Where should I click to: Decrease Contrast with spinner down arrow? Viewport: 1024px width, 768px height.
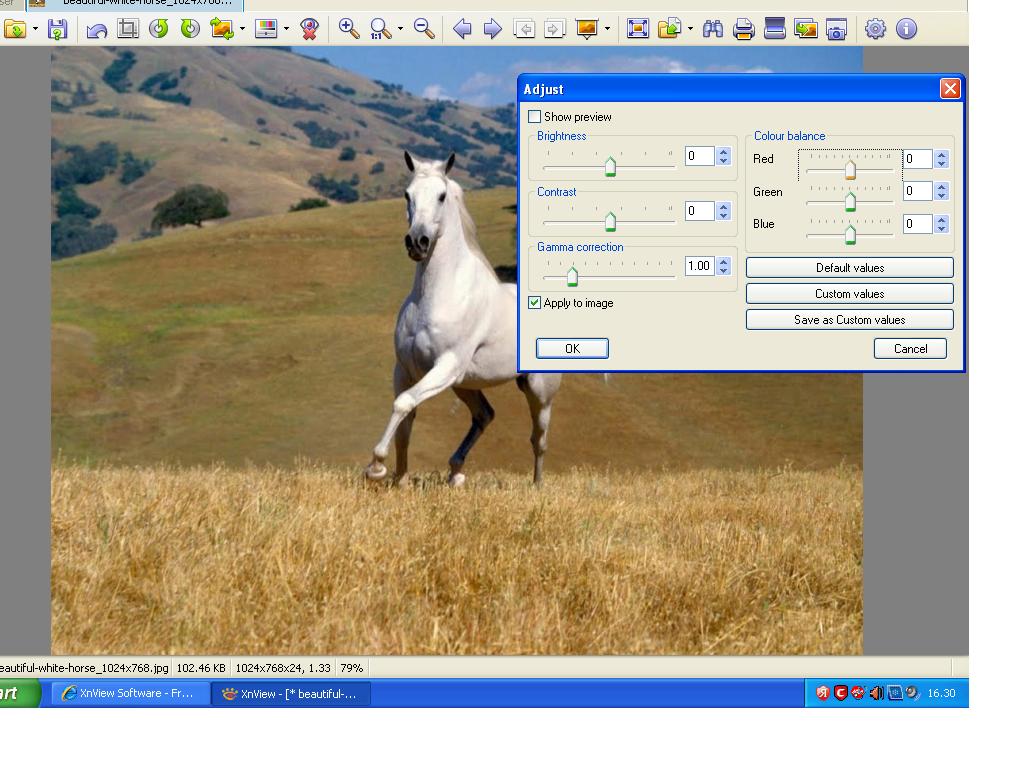tap(723, 216)
